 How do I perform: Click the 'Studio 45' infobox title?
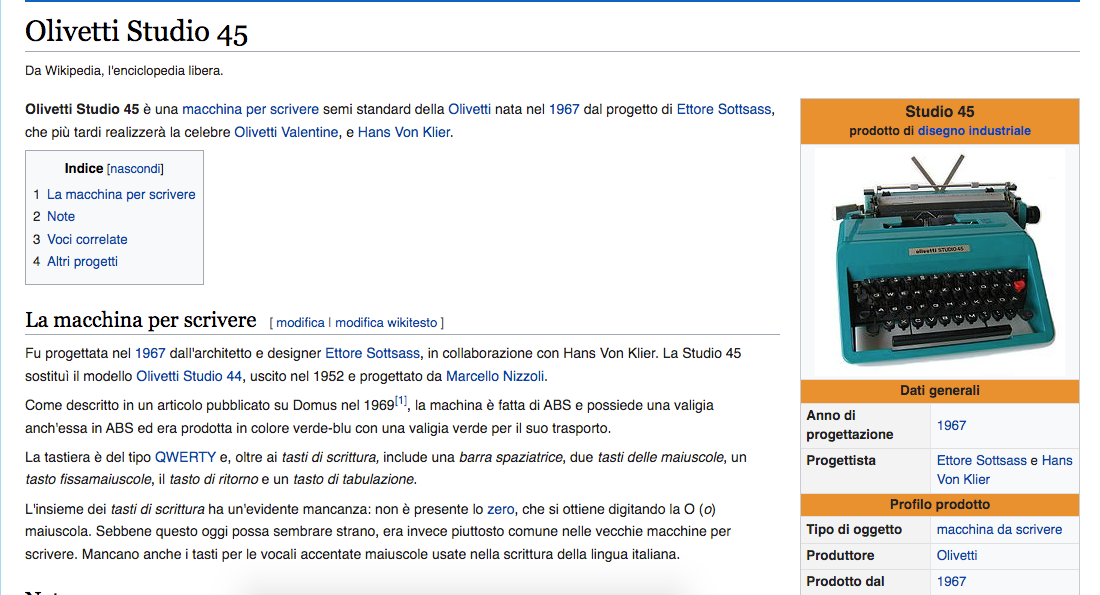pos(939,112)
